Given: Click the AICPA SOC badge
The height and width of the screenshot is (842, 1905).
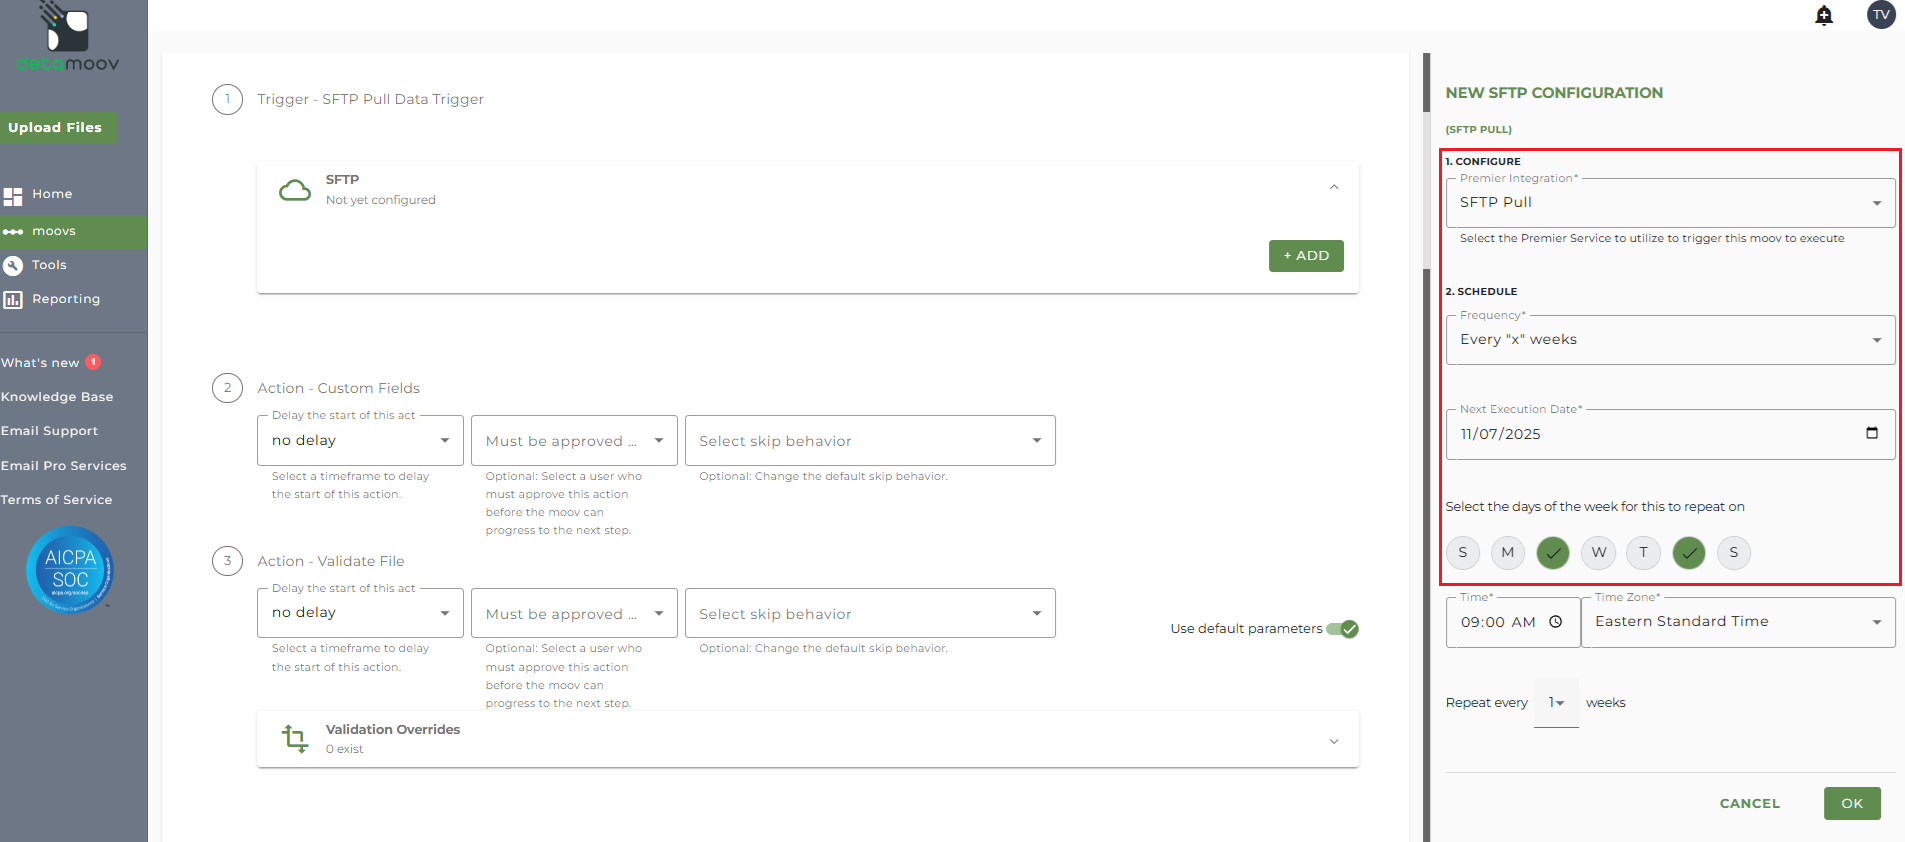Looking at the screenshot, I should [70, 569].
